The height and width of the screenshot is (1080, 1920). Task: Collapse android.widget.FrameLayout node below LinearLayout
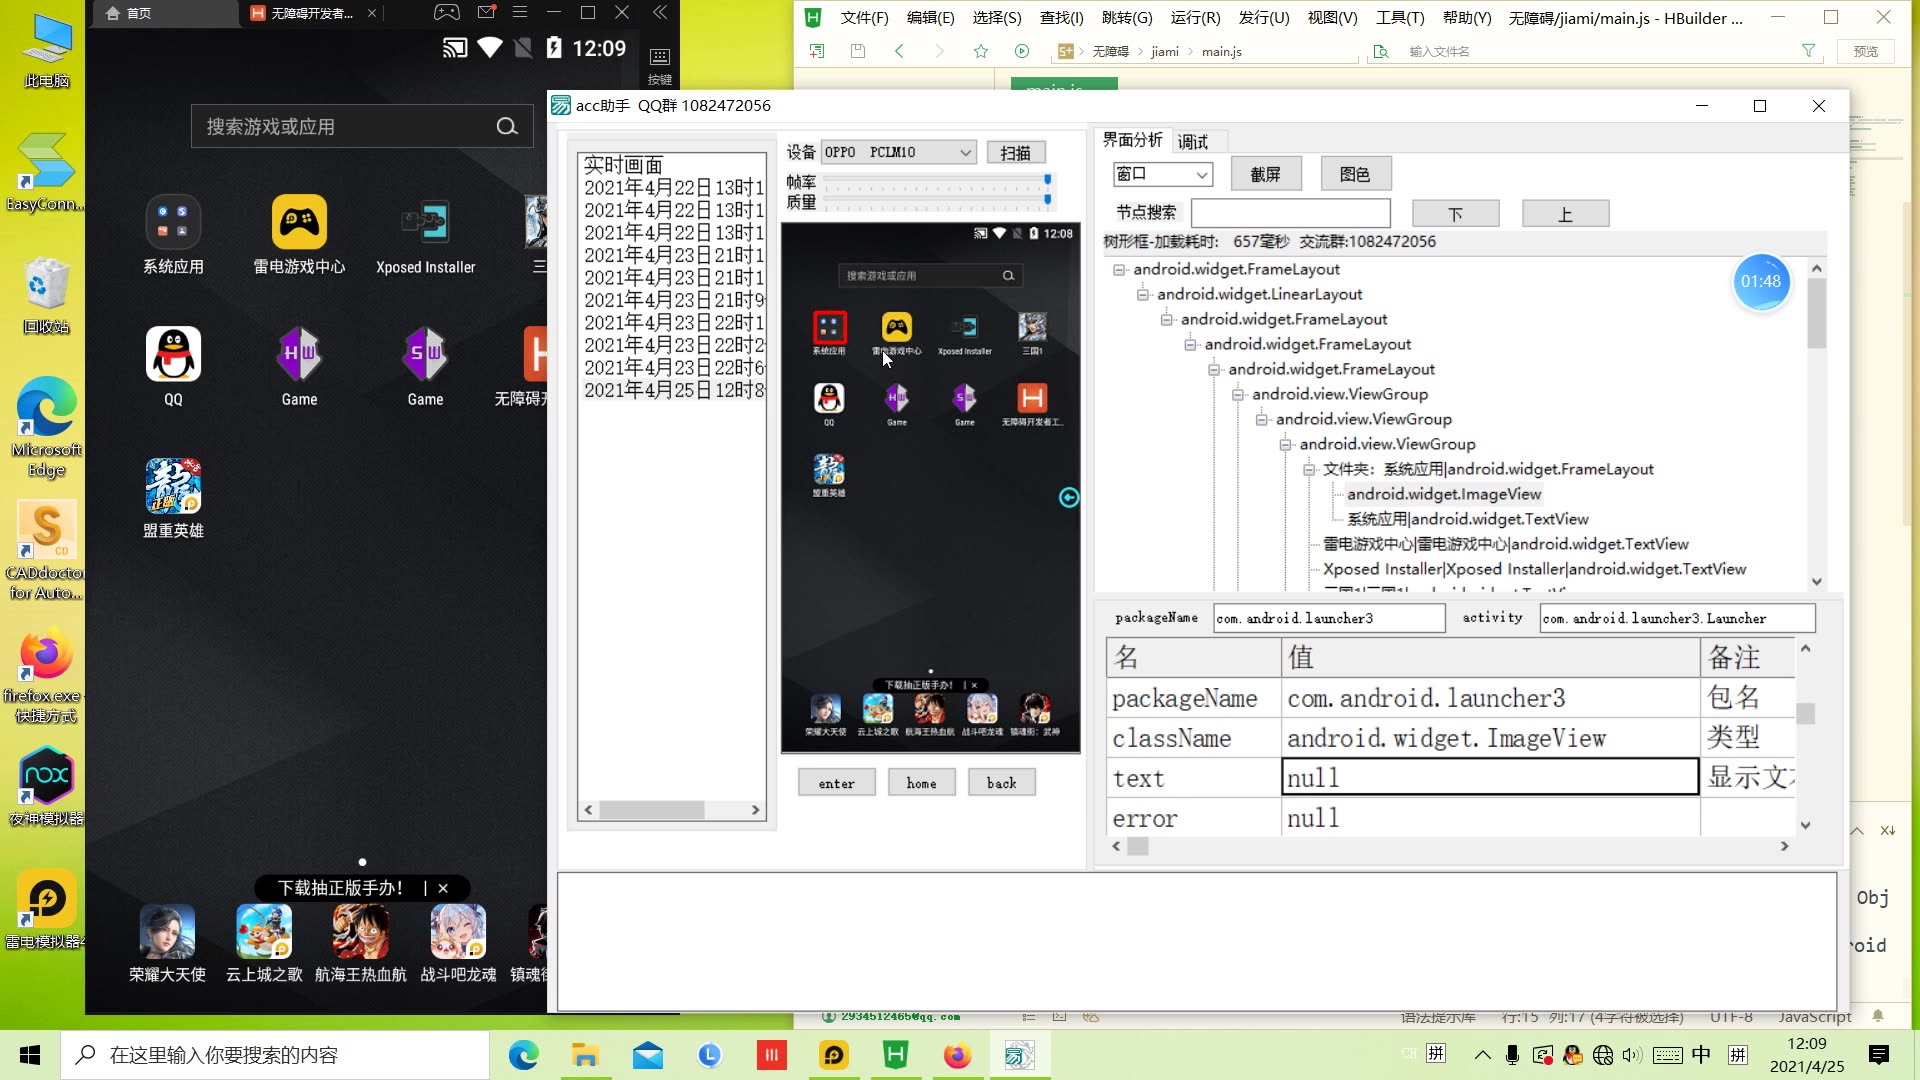1167,319
